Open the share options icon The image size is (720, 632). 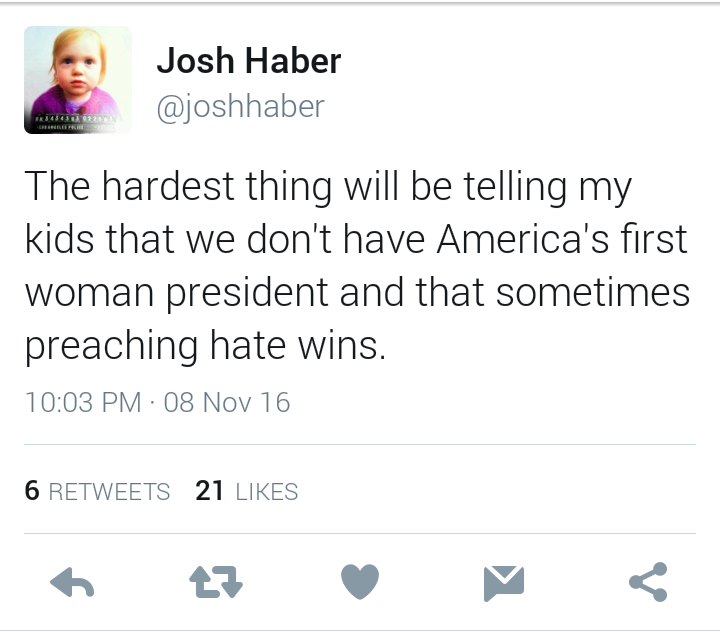648,583
